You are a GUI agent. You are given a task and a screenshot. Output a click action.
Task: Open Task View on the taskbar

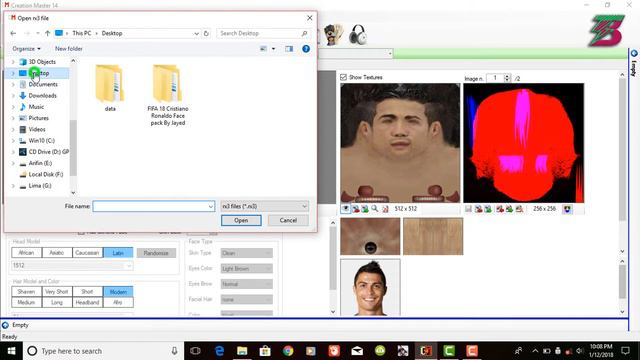pyautogui.click(x=195, y=351)
